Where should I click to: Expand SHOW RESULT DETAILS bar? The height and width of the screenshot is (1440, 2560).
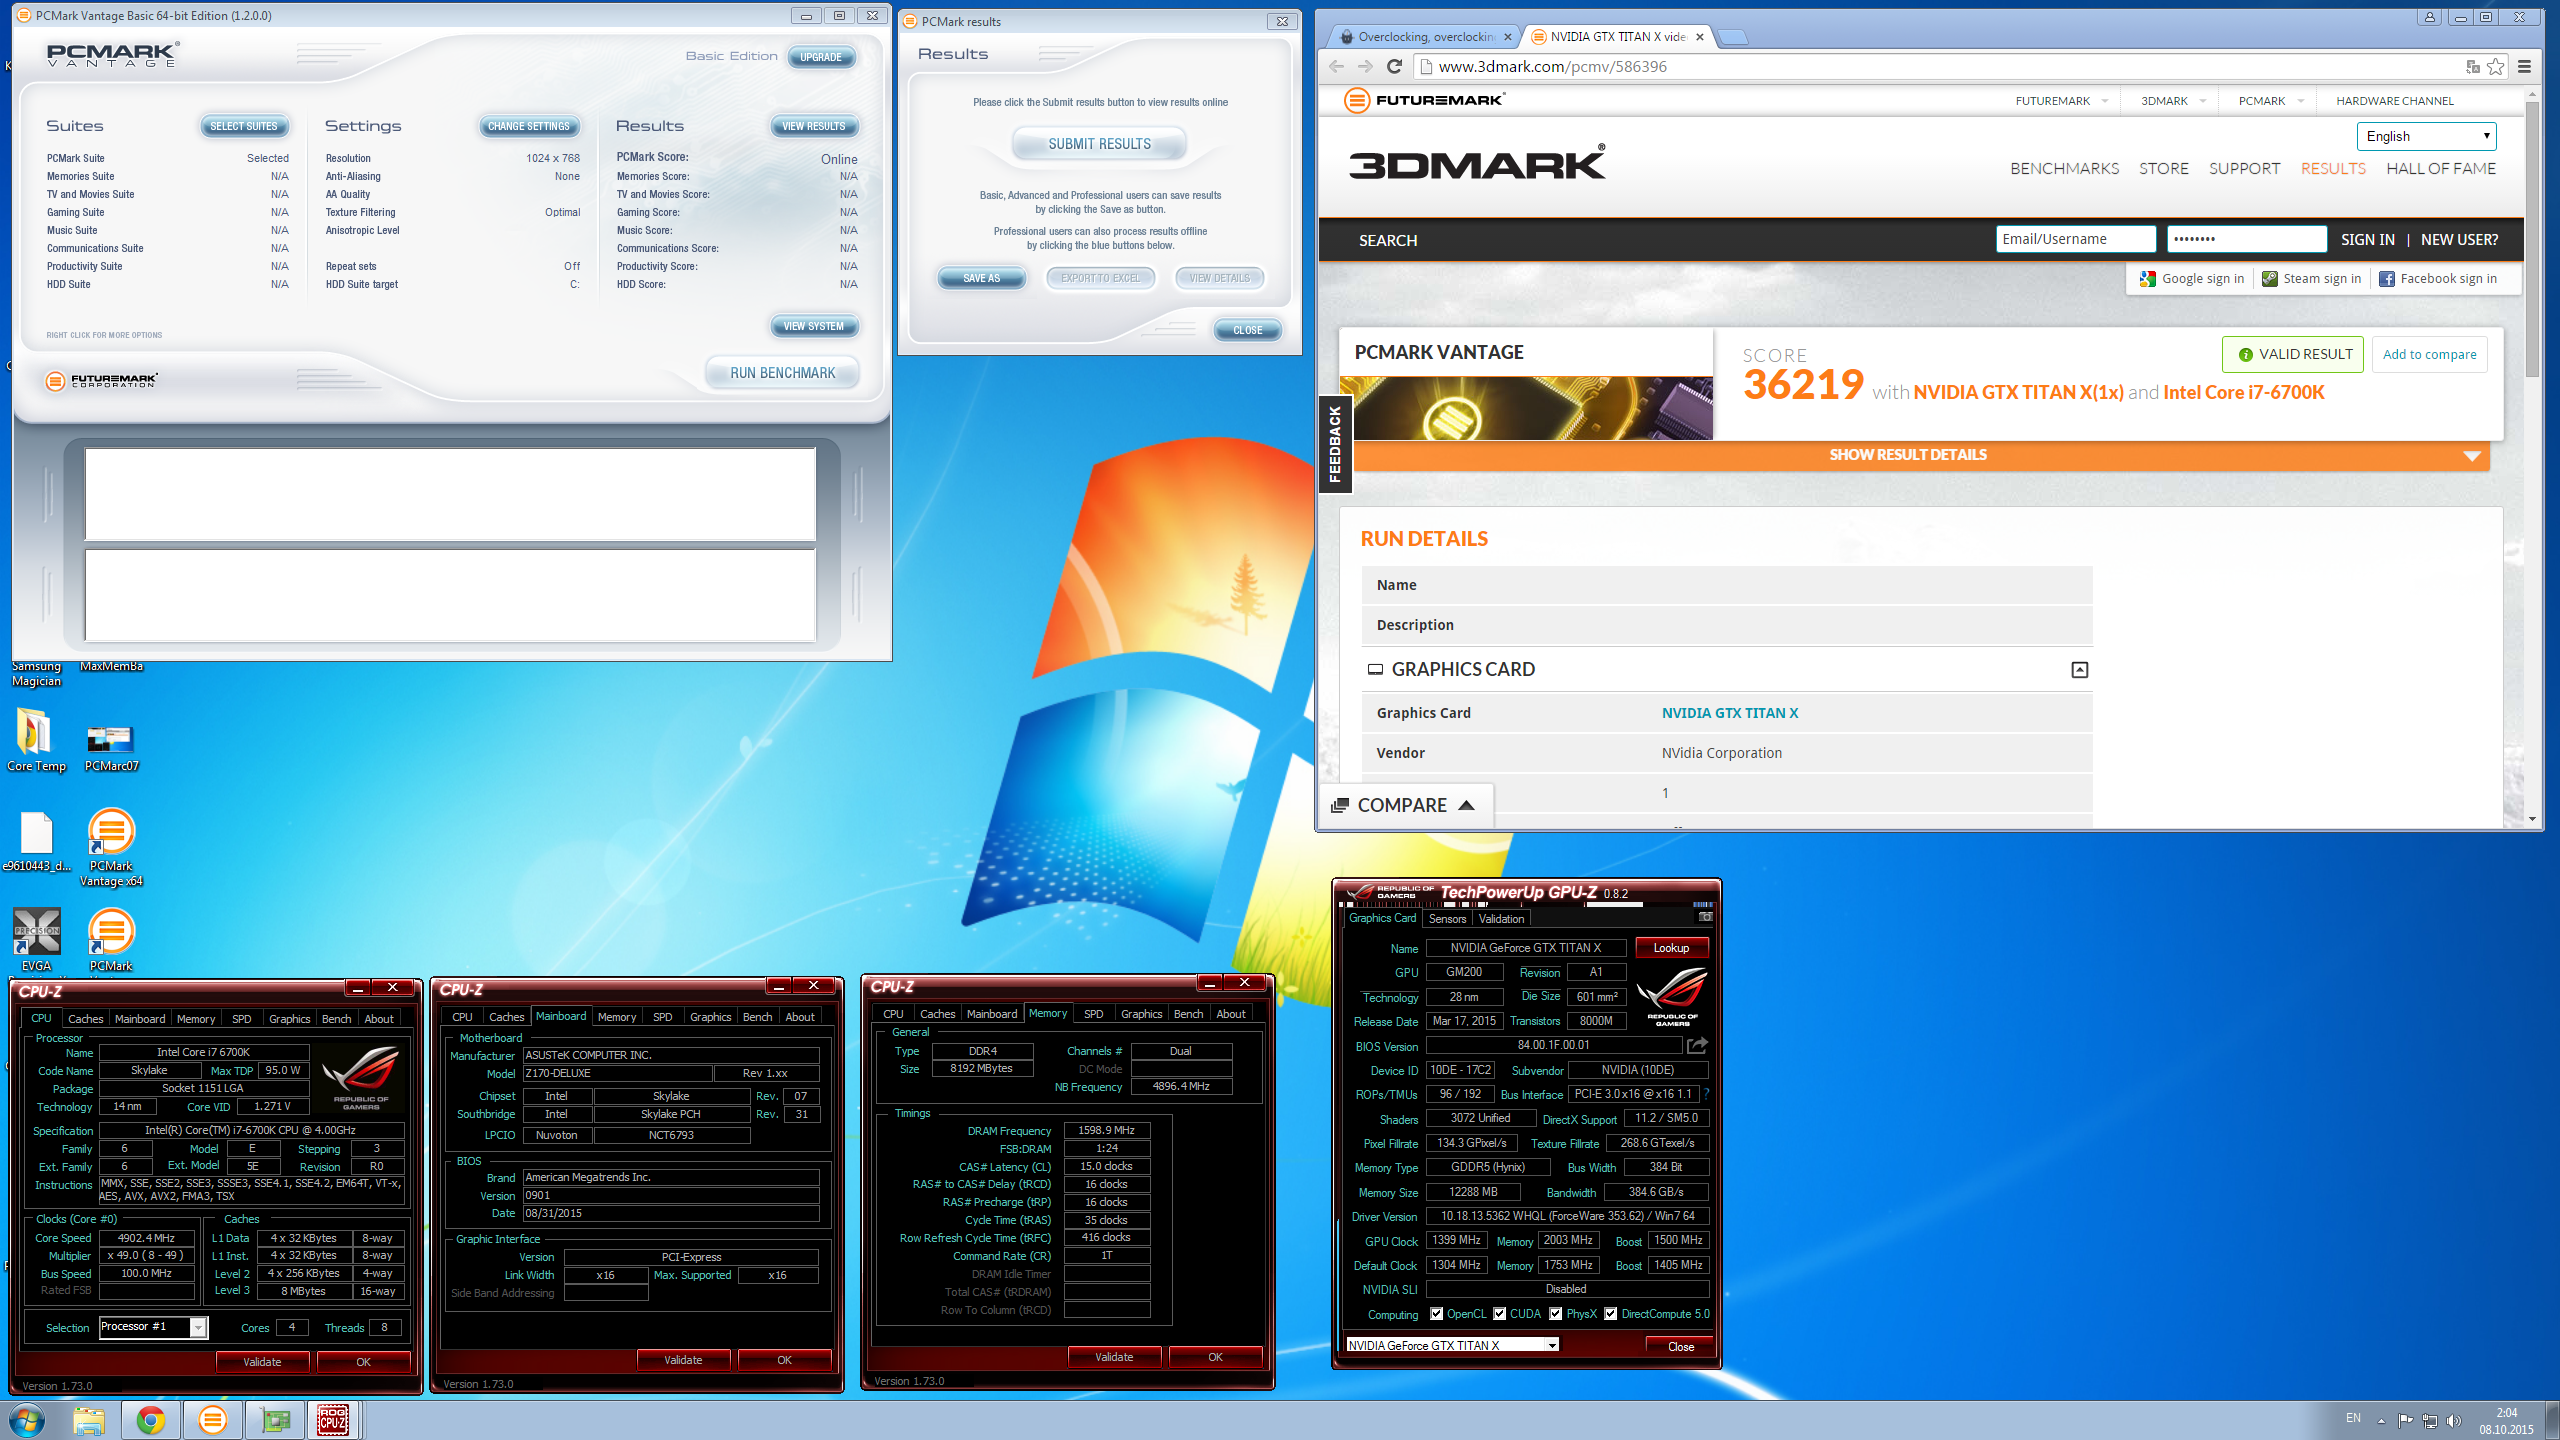[1921, 455]
